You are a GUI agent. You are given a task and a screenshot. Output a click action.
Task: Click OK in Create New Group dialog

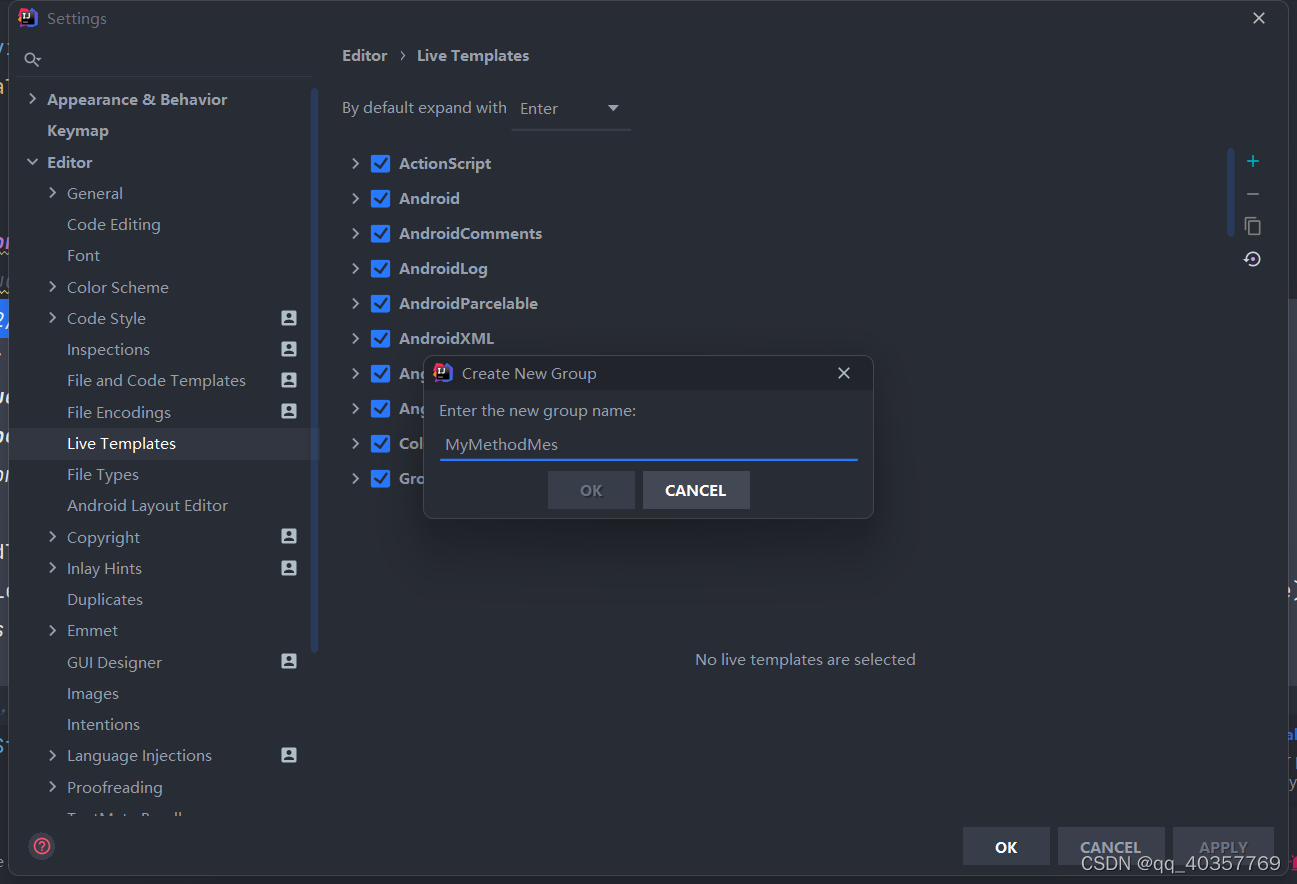coord(591,490)
